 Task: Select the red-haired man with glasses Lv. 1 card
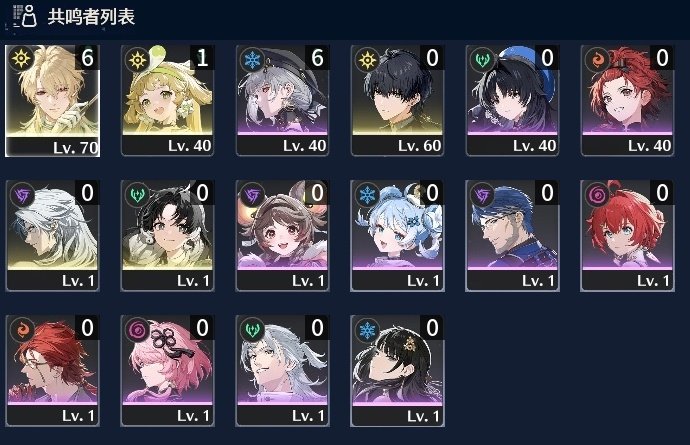tap(52, 371)
